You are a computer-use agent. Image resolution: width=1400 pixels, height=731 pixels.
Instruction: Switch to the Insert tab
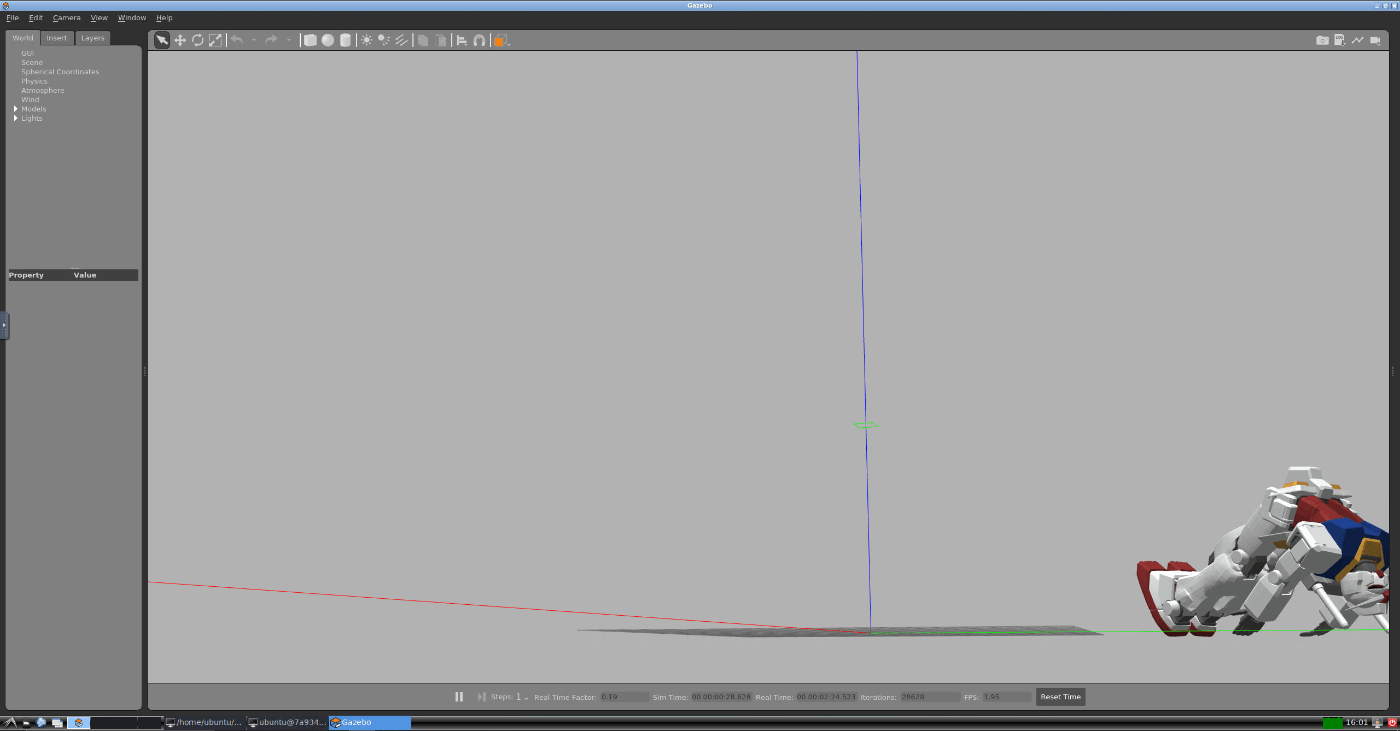click(57, 38)
